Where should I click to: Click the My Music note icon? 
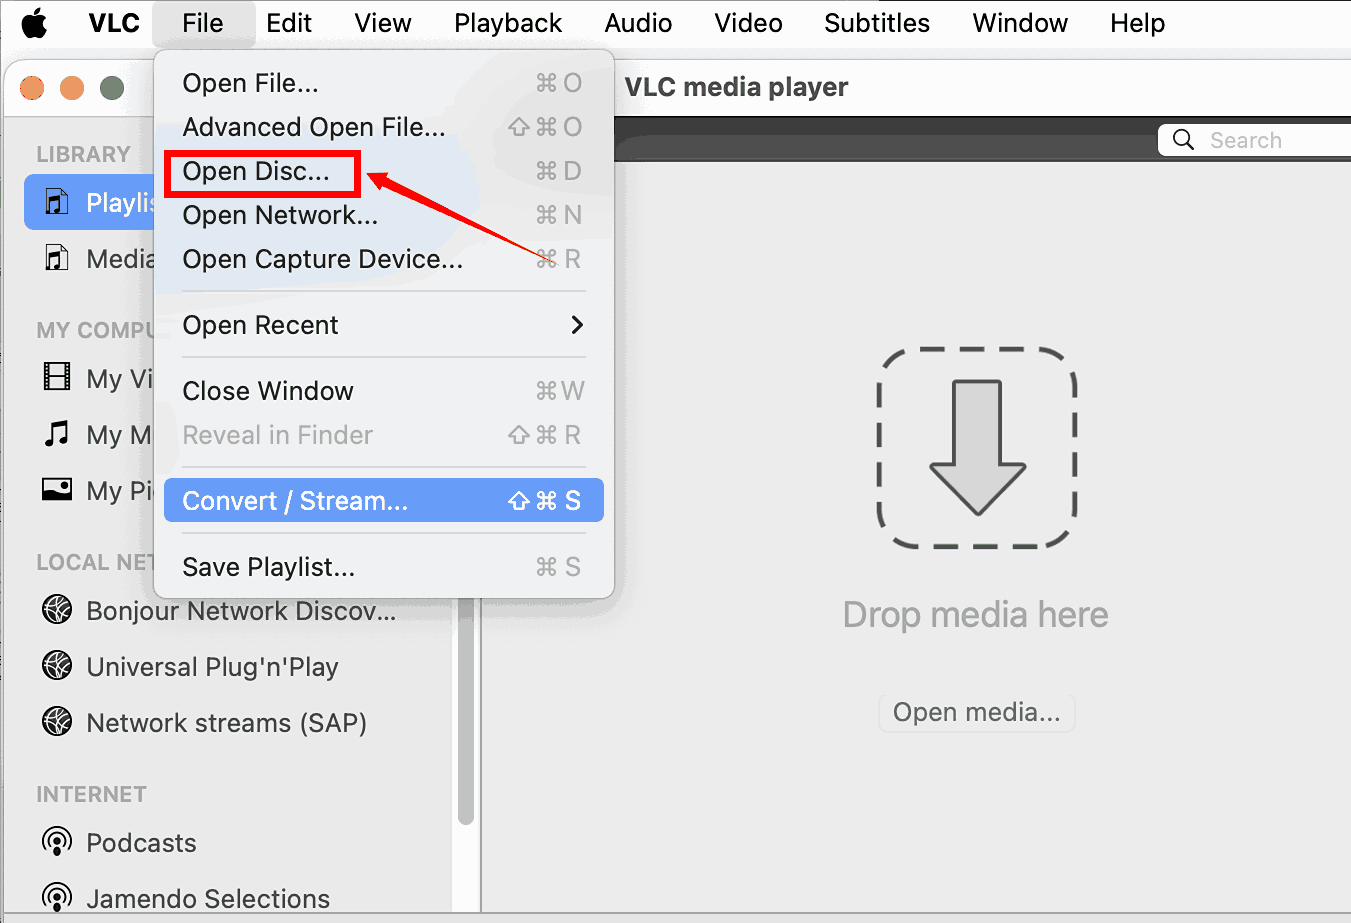point(57,434)
